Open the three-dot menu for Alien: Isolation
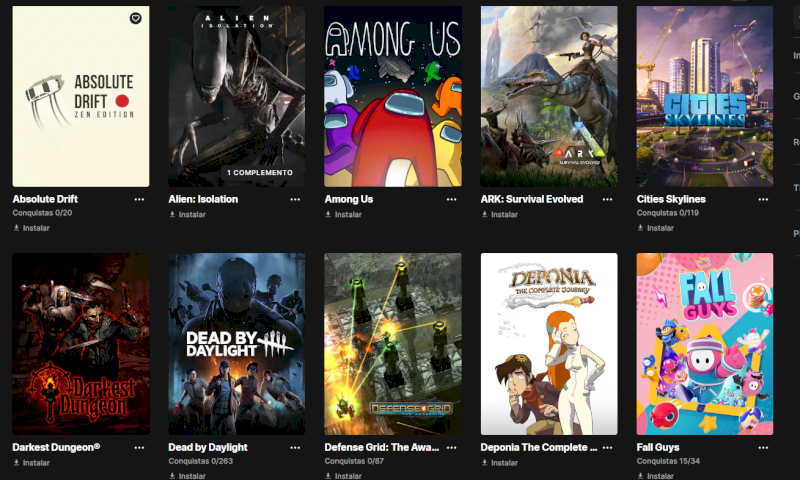The image size is (800, 480). [x=295, y=199]
